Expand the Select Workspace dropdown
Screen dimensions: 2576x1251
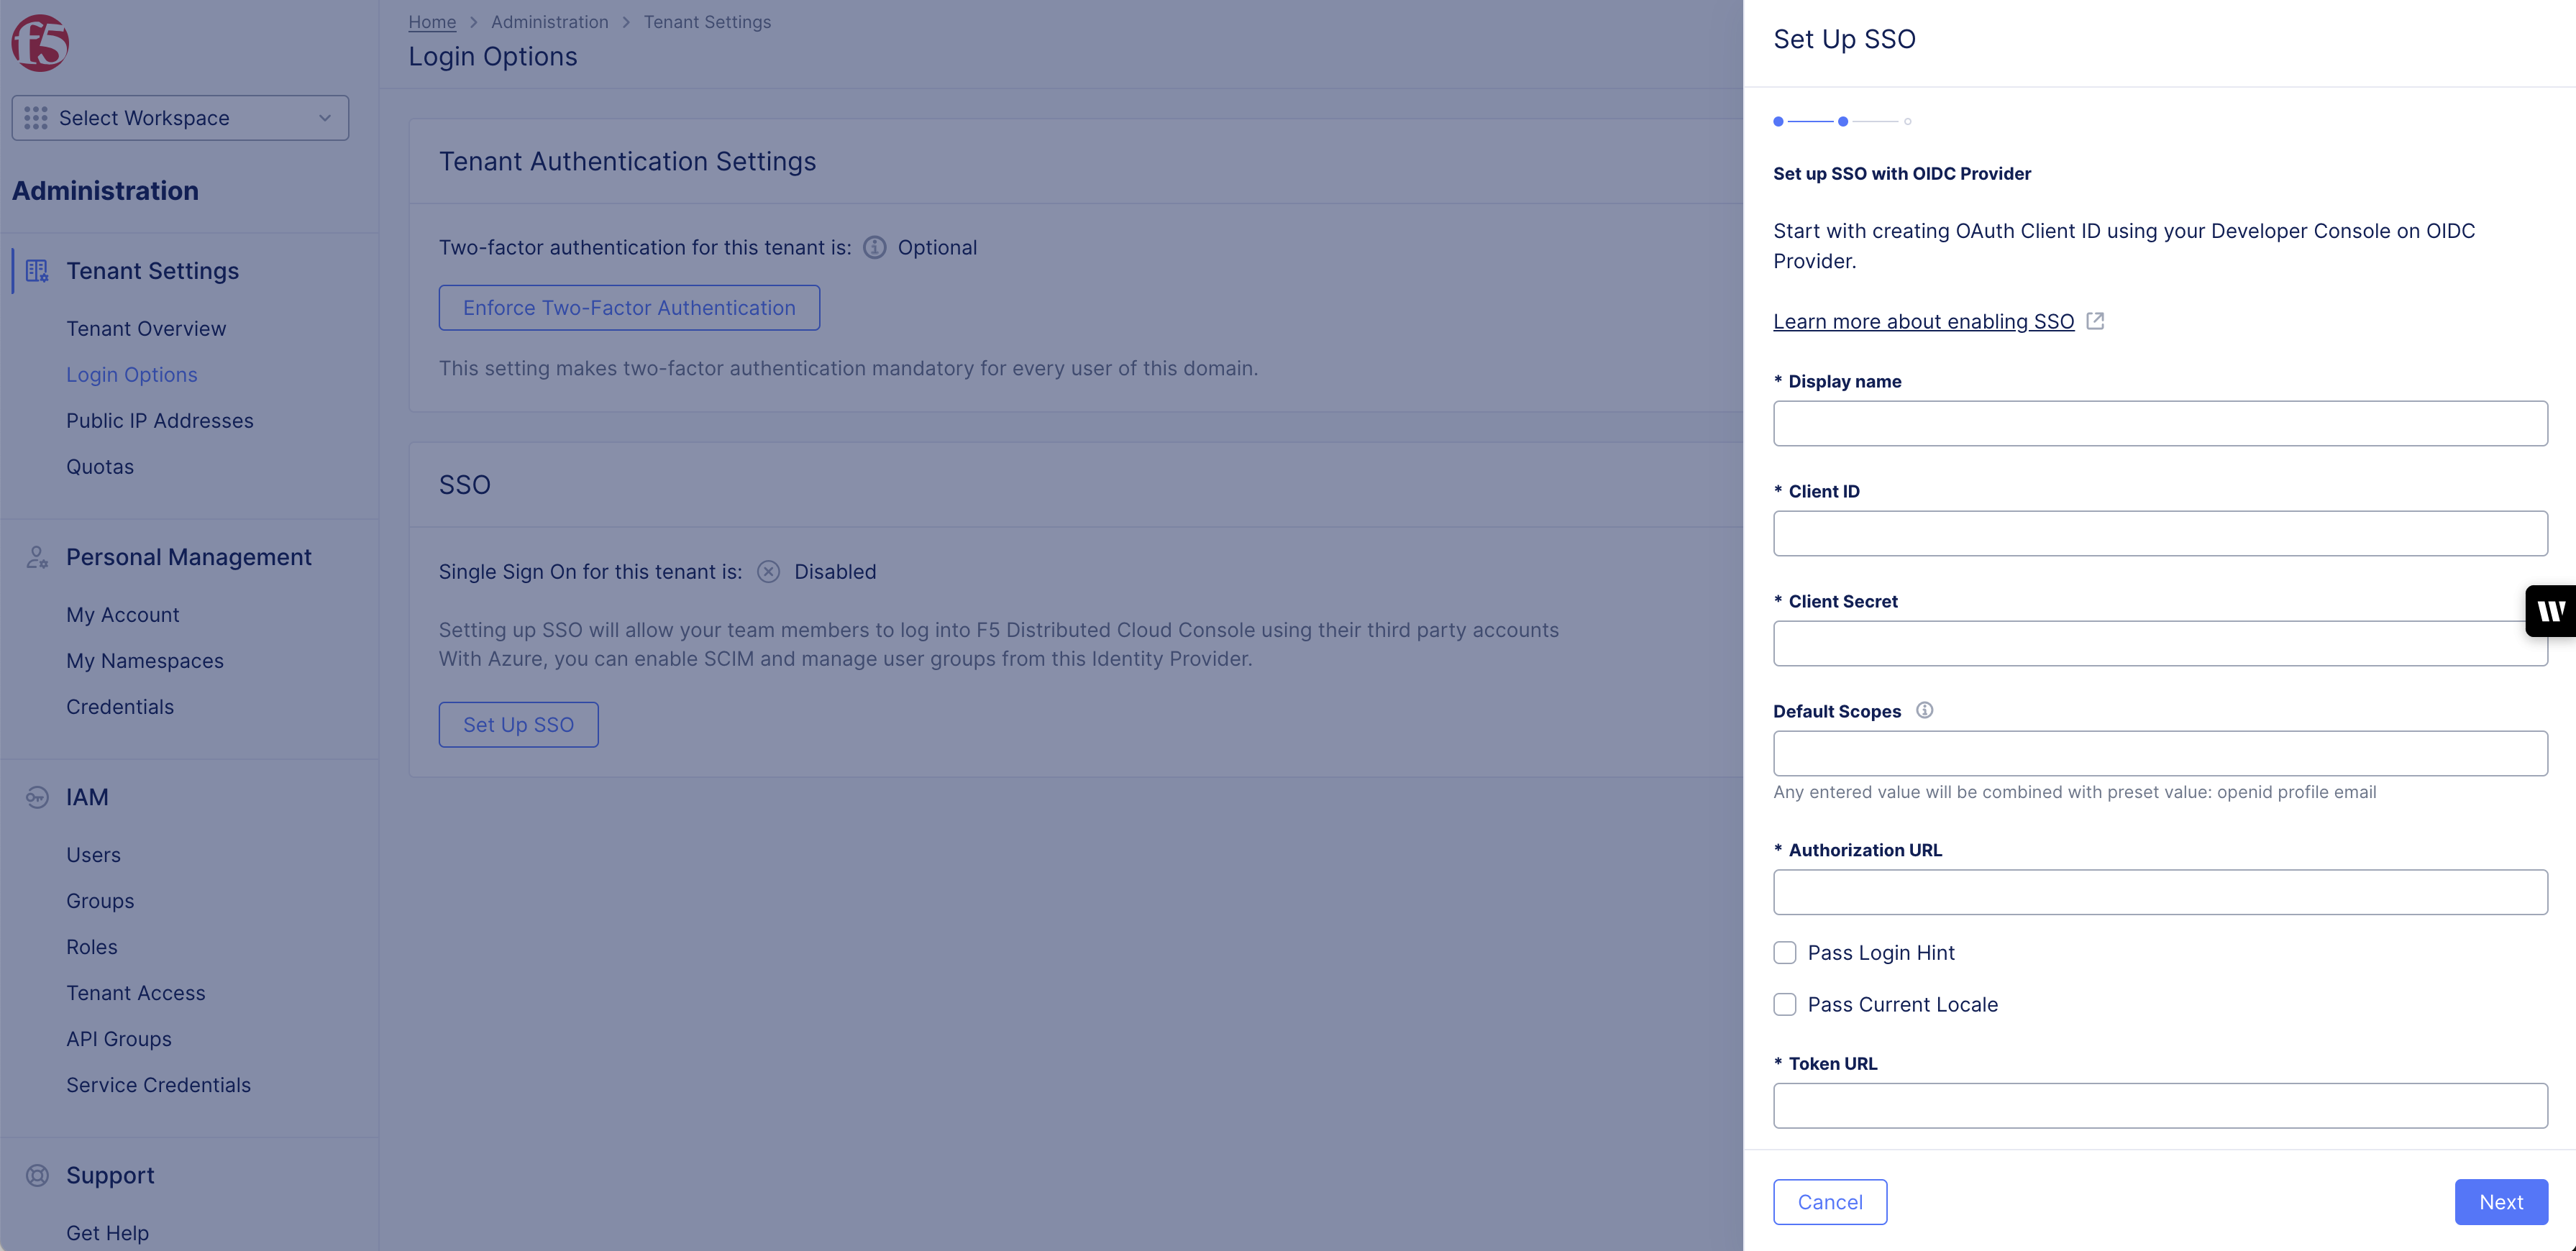(324, 117)
